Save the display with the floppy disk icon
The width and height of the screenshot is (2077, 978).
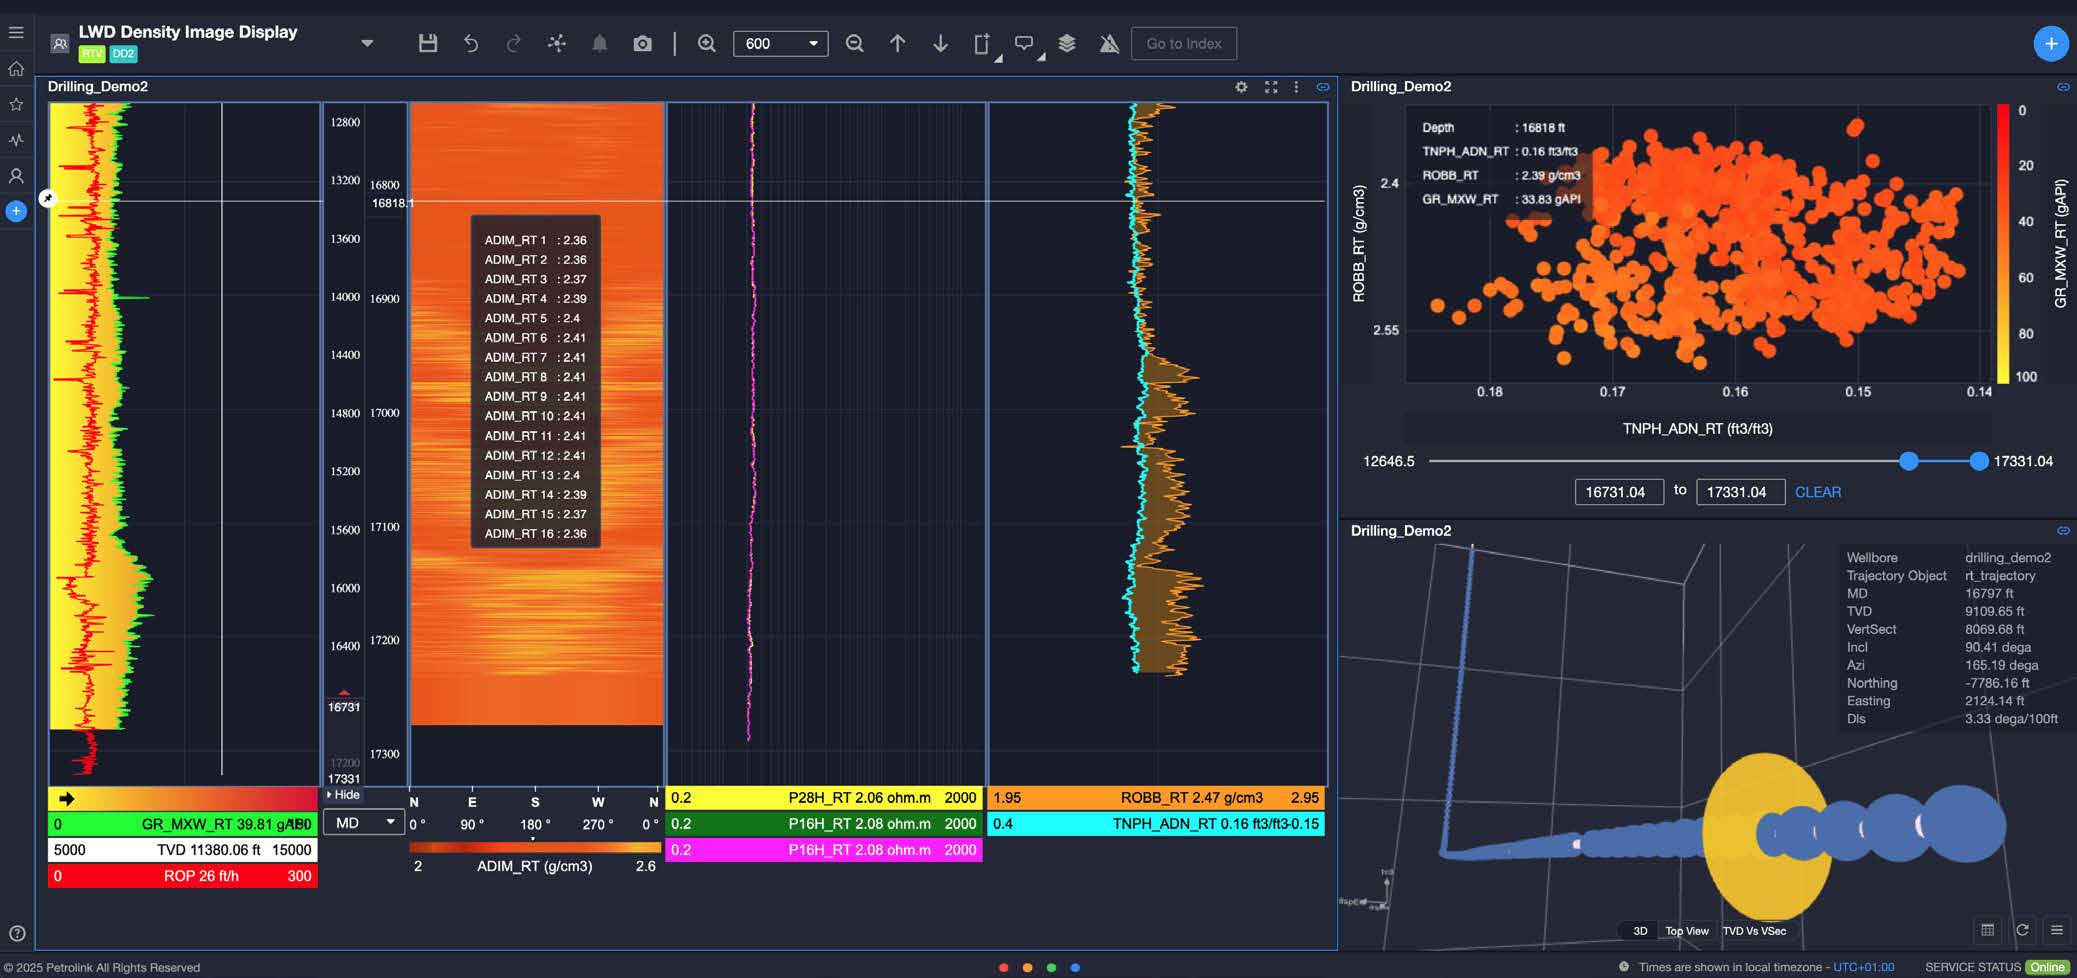[x=428, y=43]
